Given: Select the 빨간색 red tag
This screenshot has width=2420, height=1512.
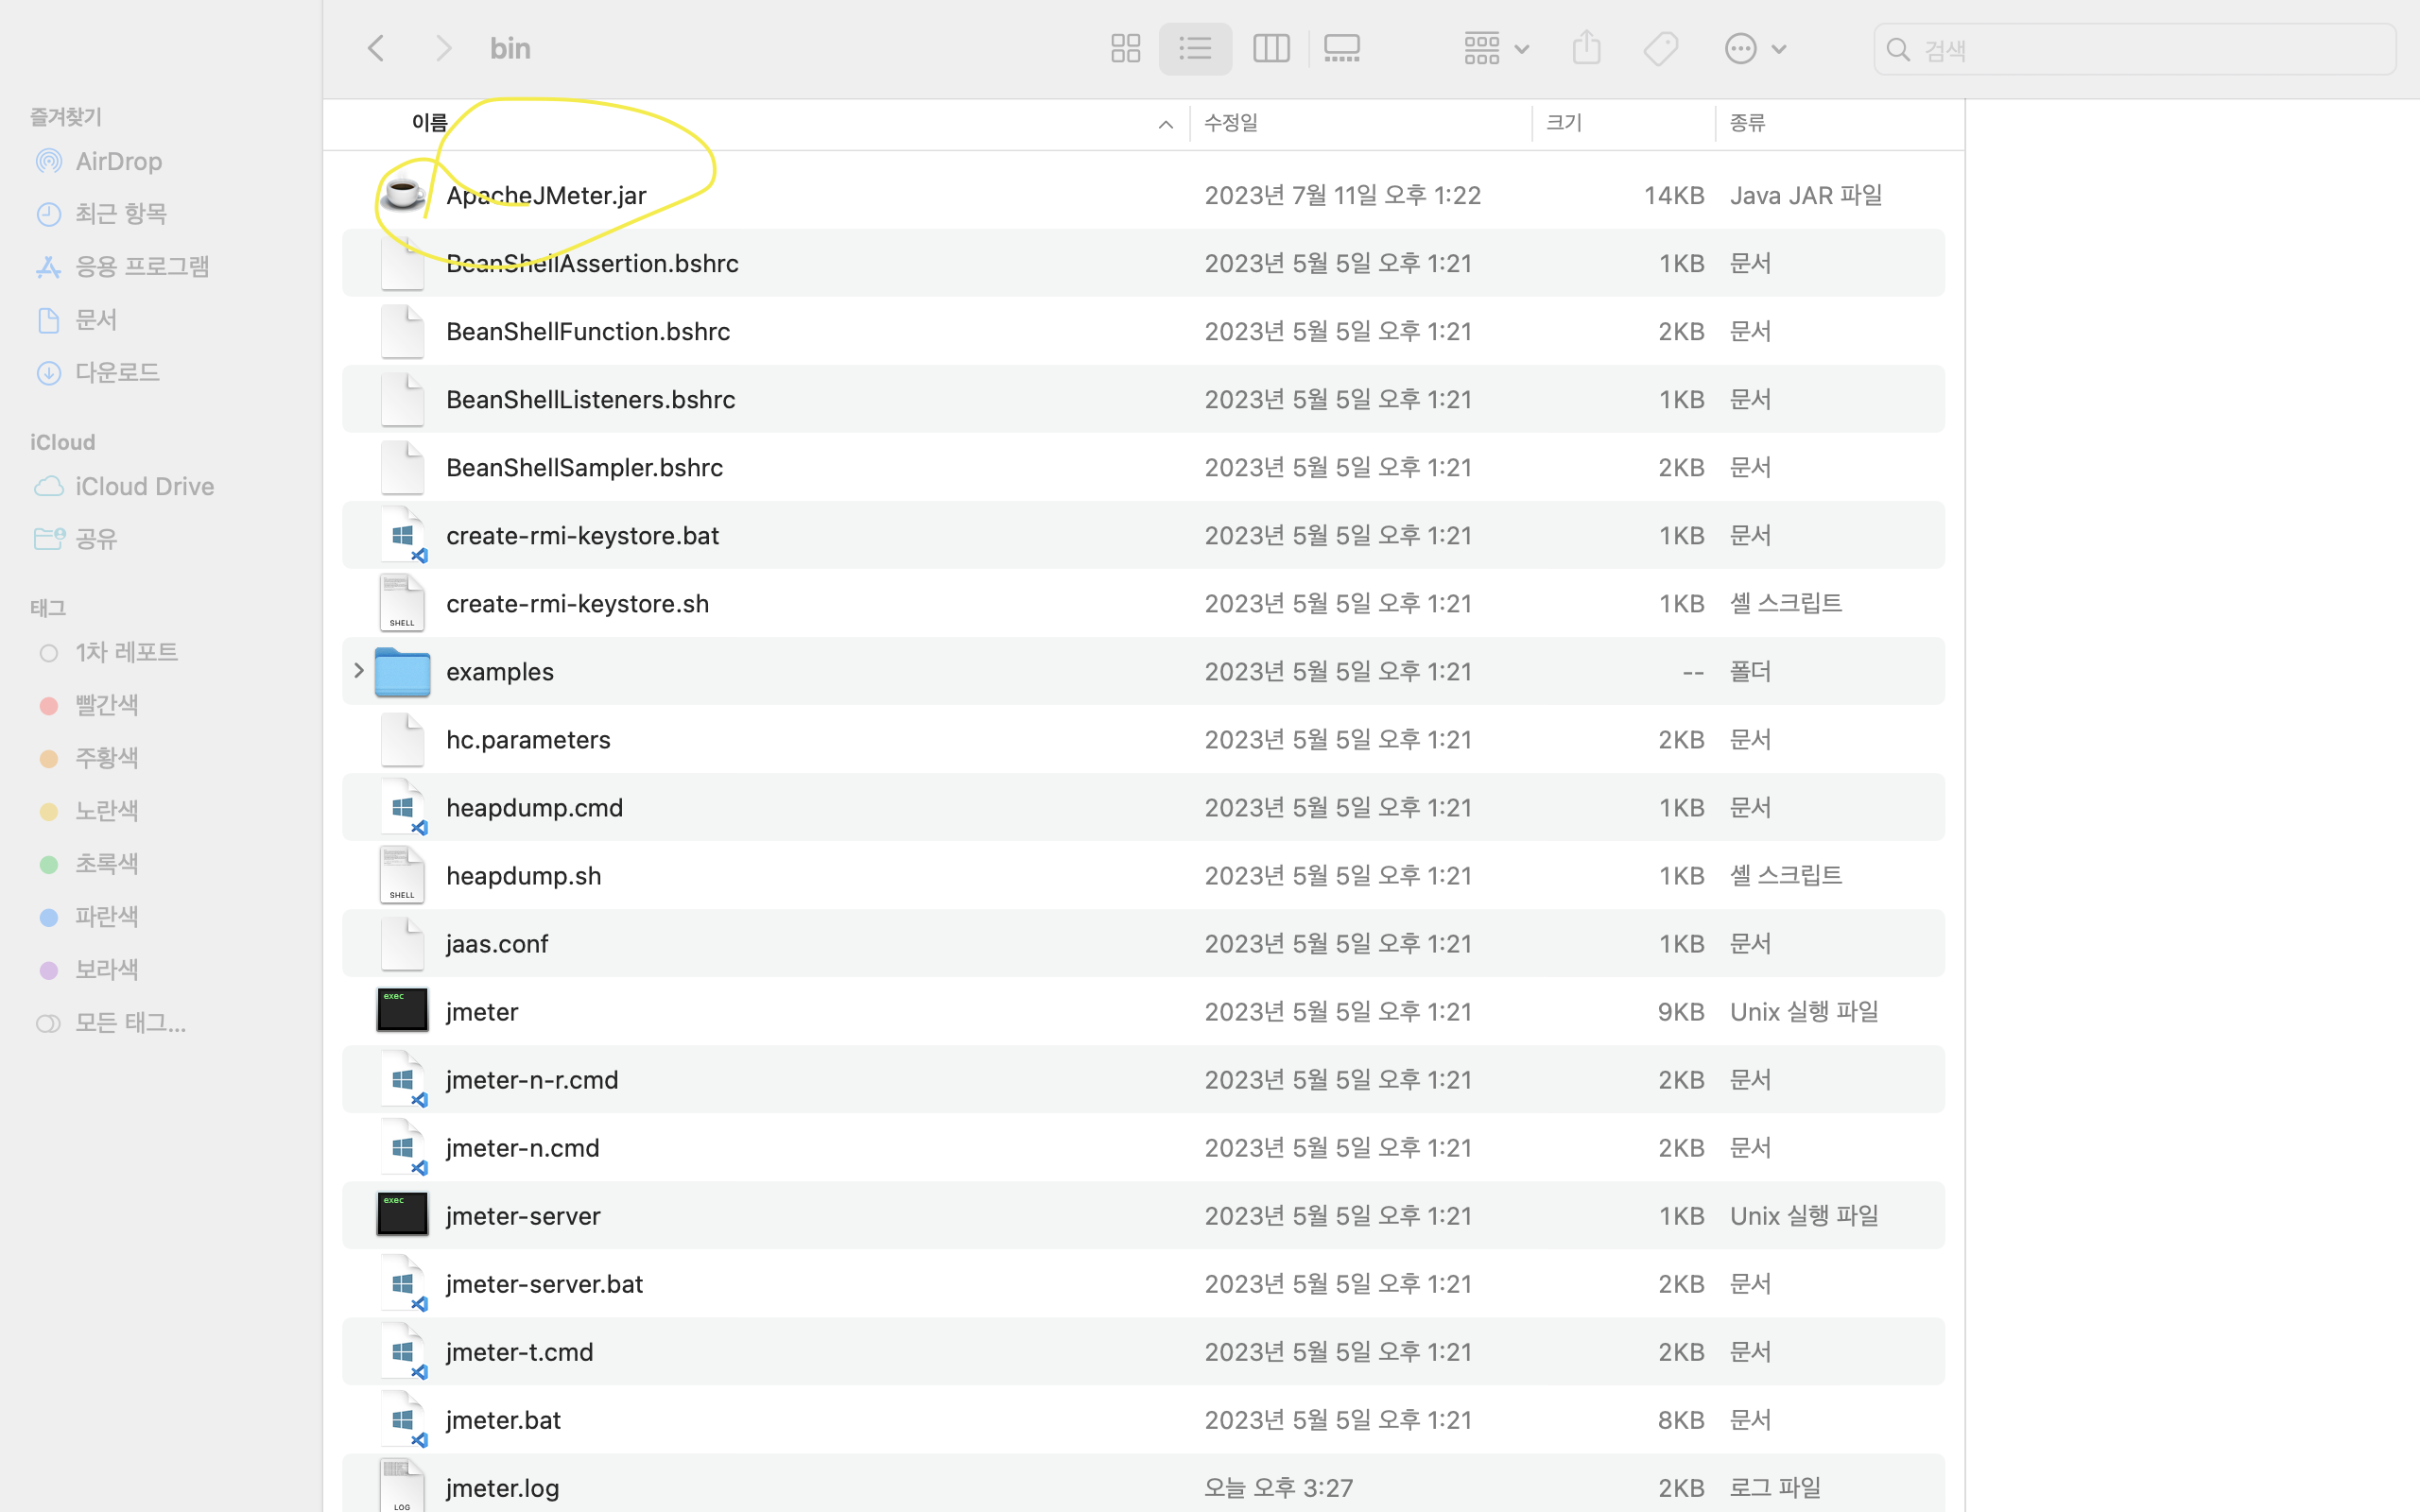Looking at the screenshot, I should (106, 705).
